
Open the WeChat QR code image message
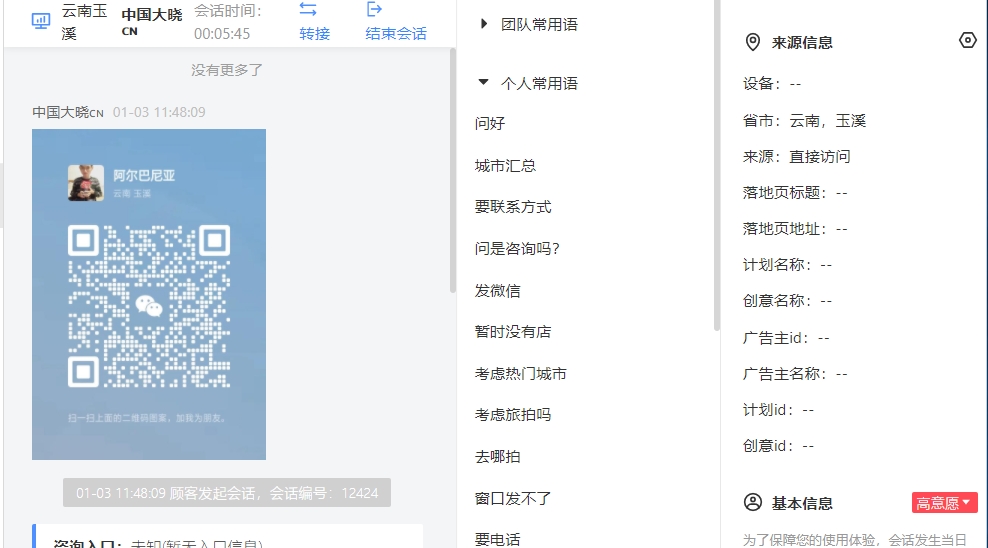click(x=149, y=294)
